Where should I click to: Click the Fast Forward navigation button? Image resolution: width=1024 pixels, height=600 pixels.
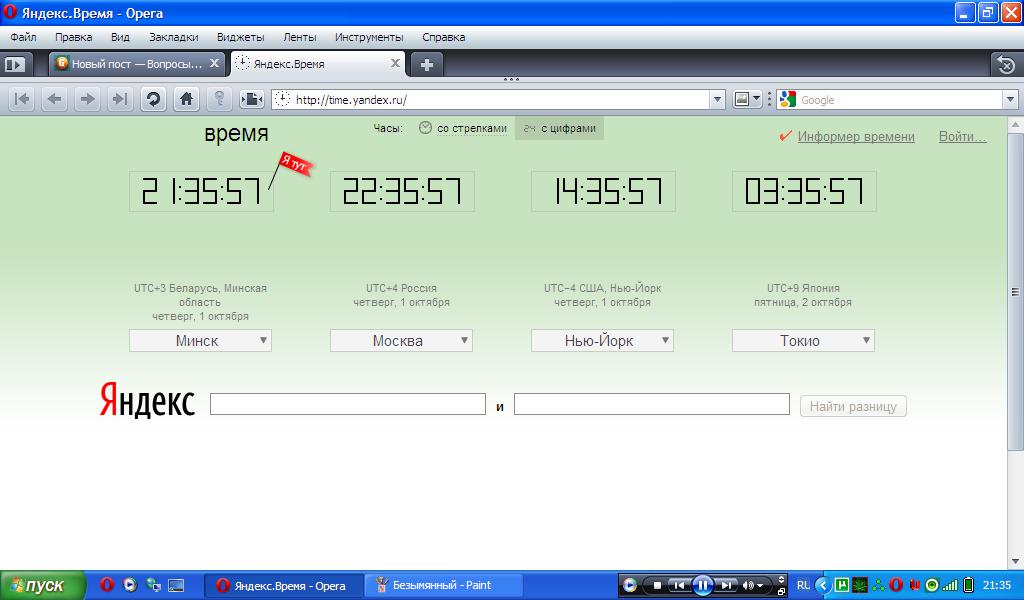coord(120,99)
